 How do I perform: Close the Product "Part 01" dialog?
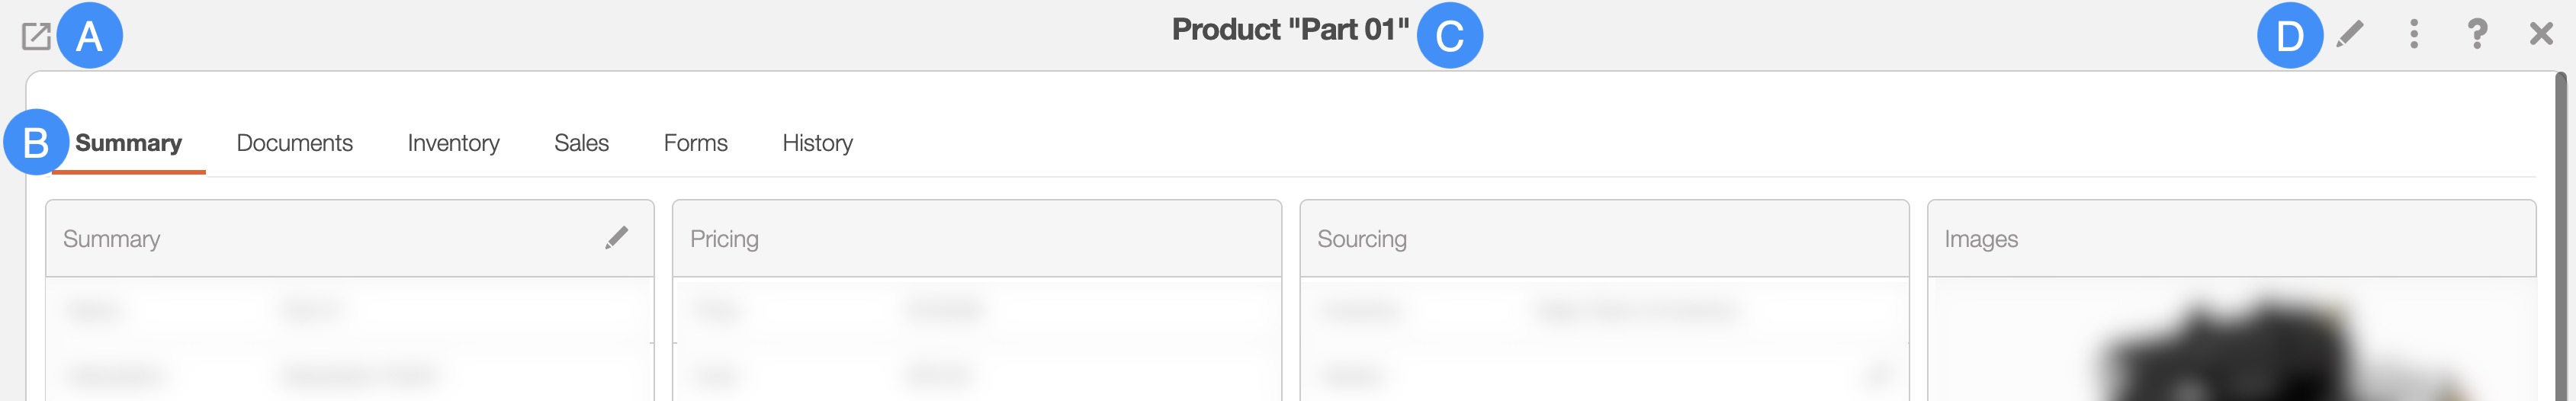pyautogui.click(x=2540, y=35)
